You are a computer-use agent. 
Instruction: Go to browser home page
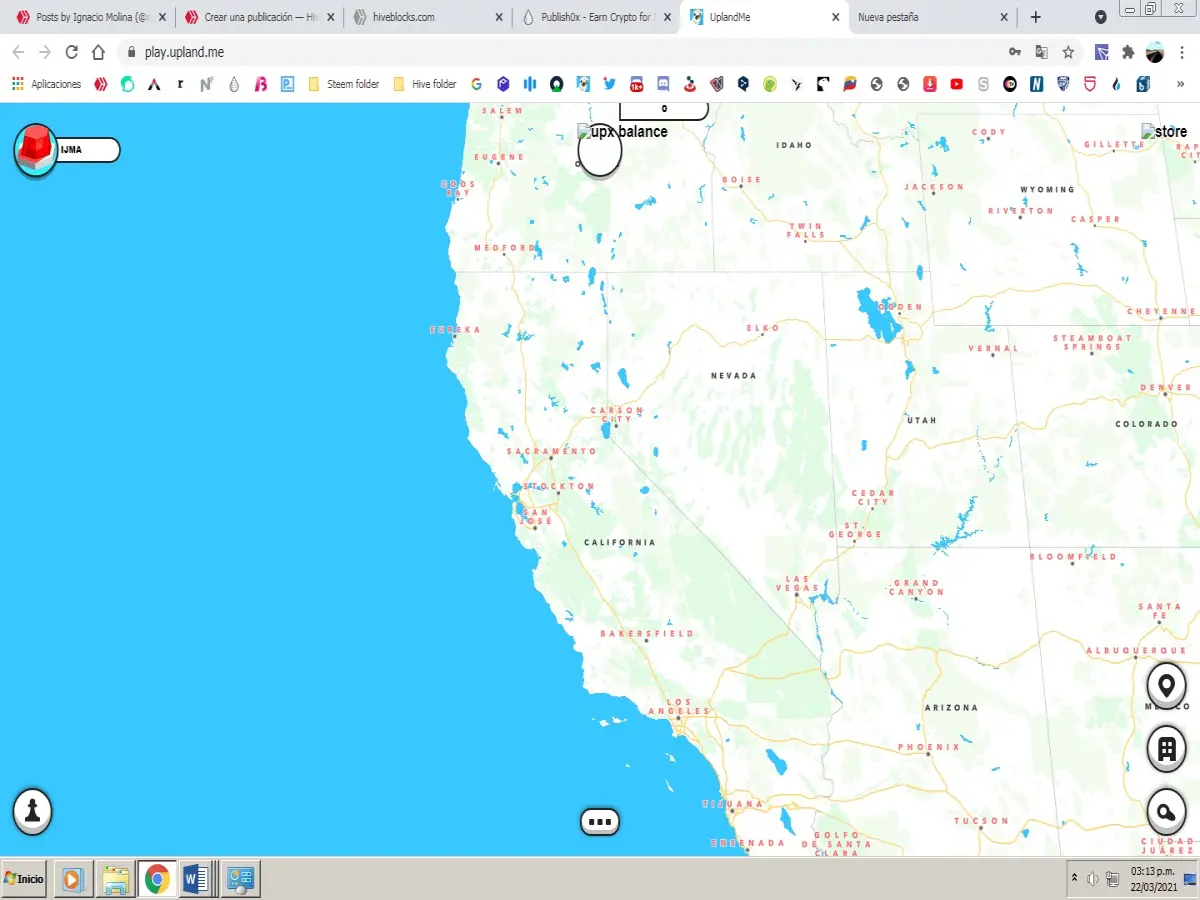pos(98,52)
